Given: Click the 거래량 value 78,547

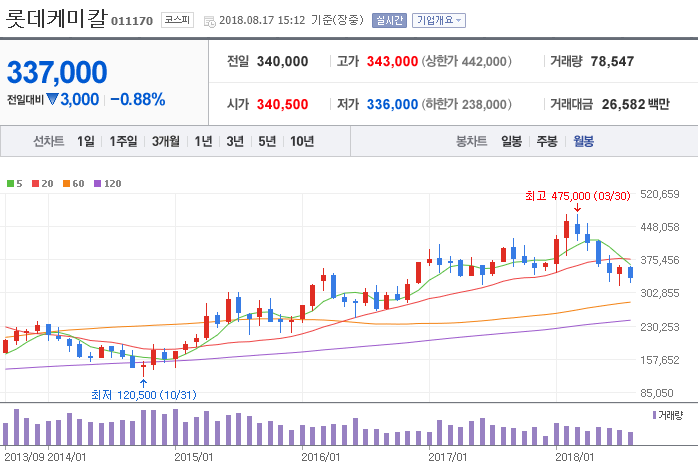Looking at the screenshot, I should click(612, 61).
